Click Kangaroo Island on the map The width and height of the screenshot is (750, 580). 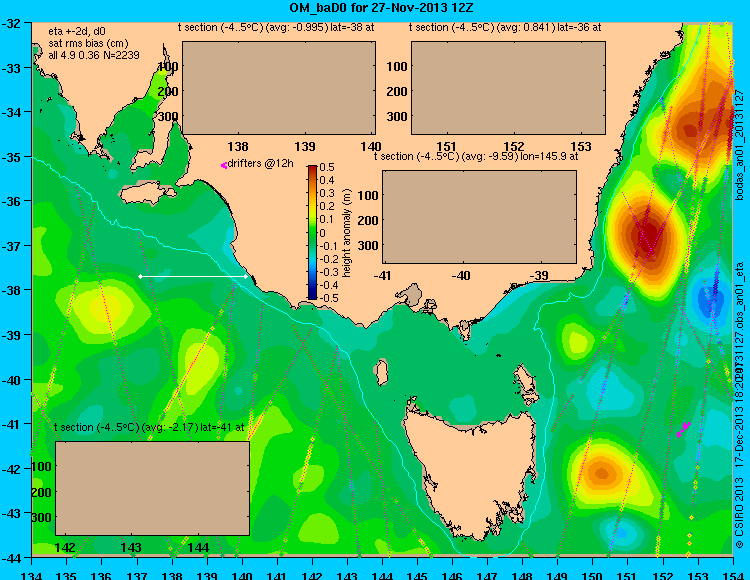(148, 194)
